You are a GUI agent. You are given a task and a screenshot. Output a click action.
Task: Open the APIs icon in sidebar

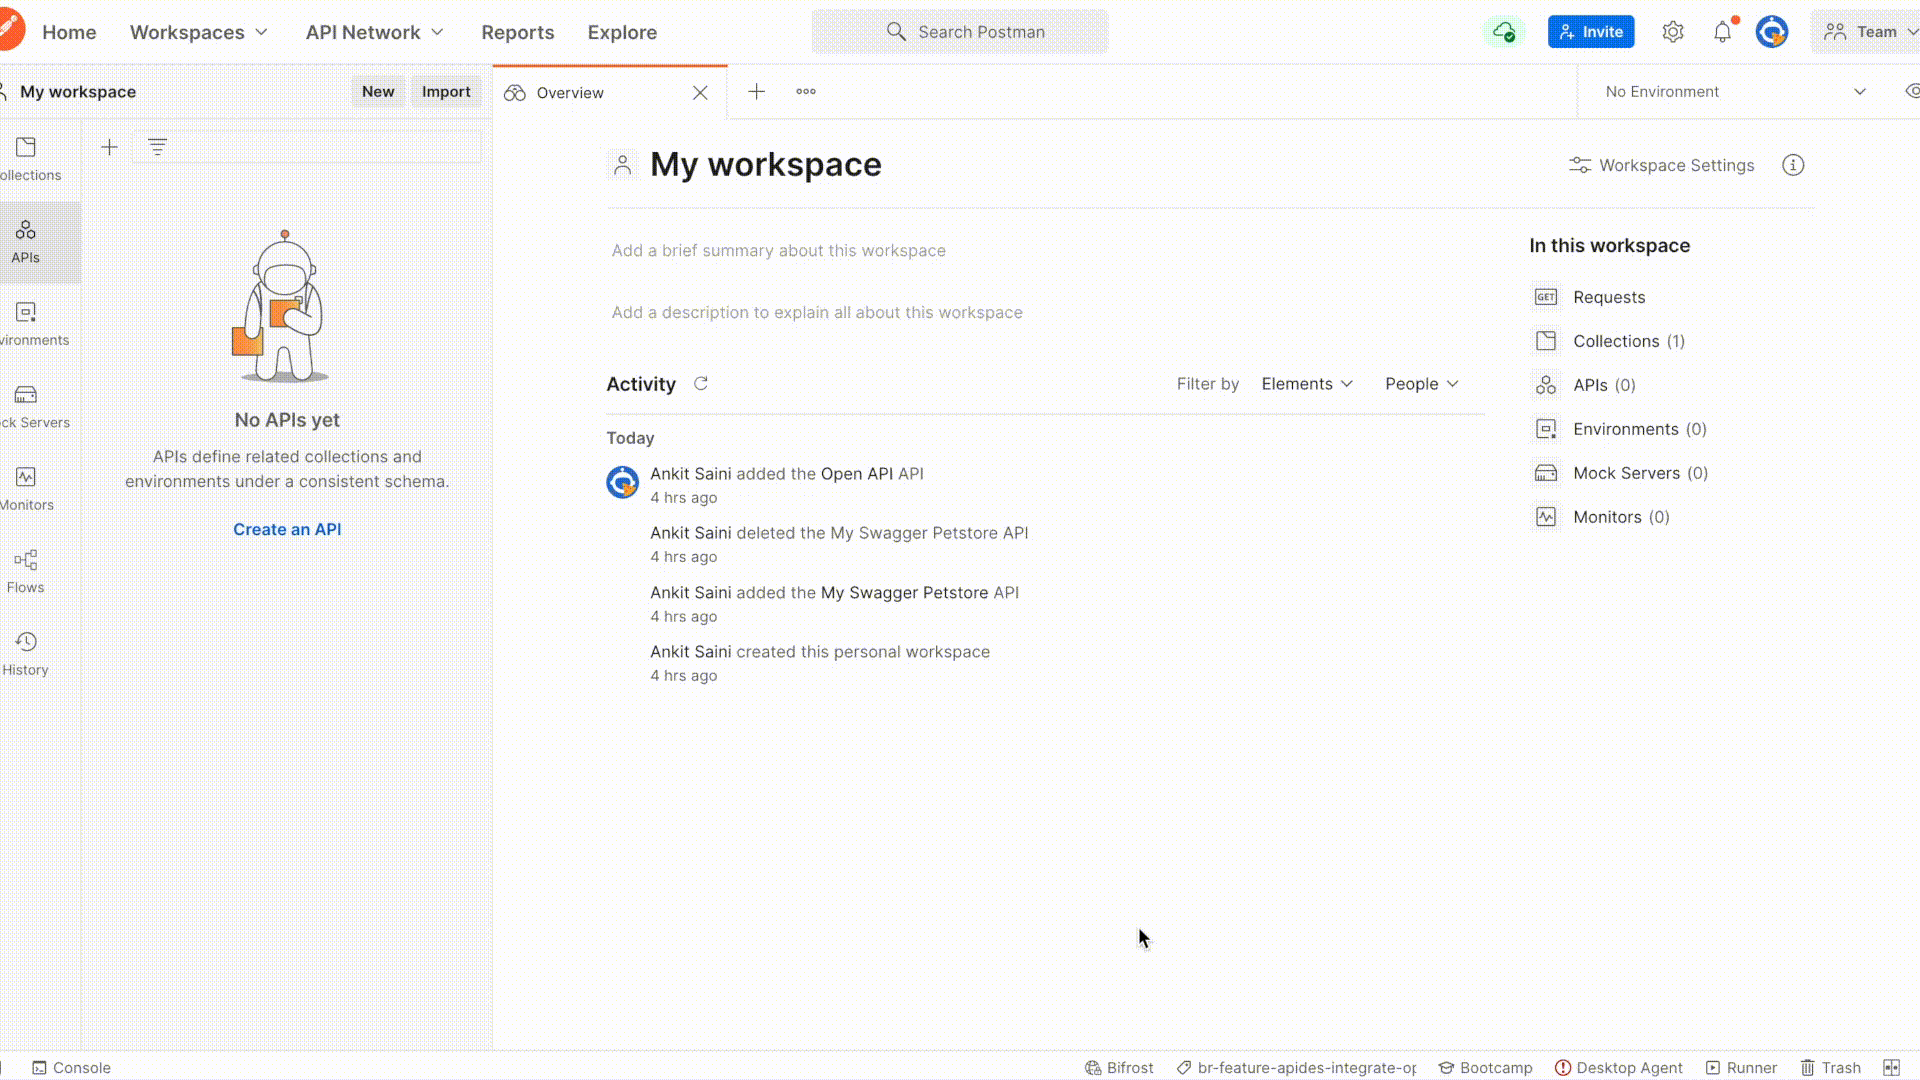coord(25,240)
